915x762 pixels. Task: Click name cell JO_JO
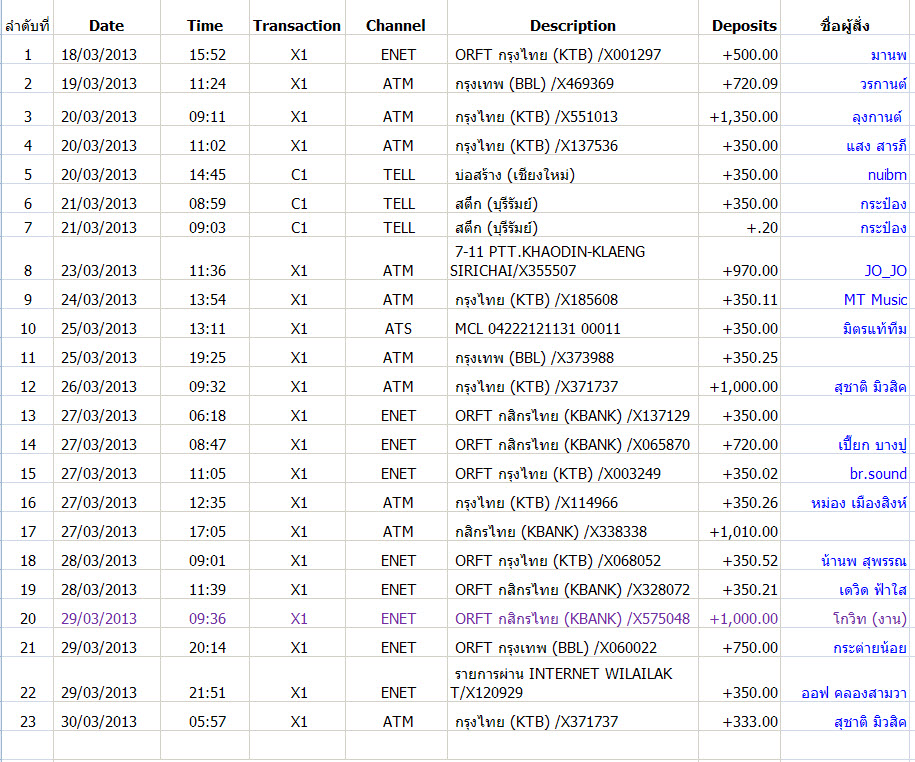(886, 271)
